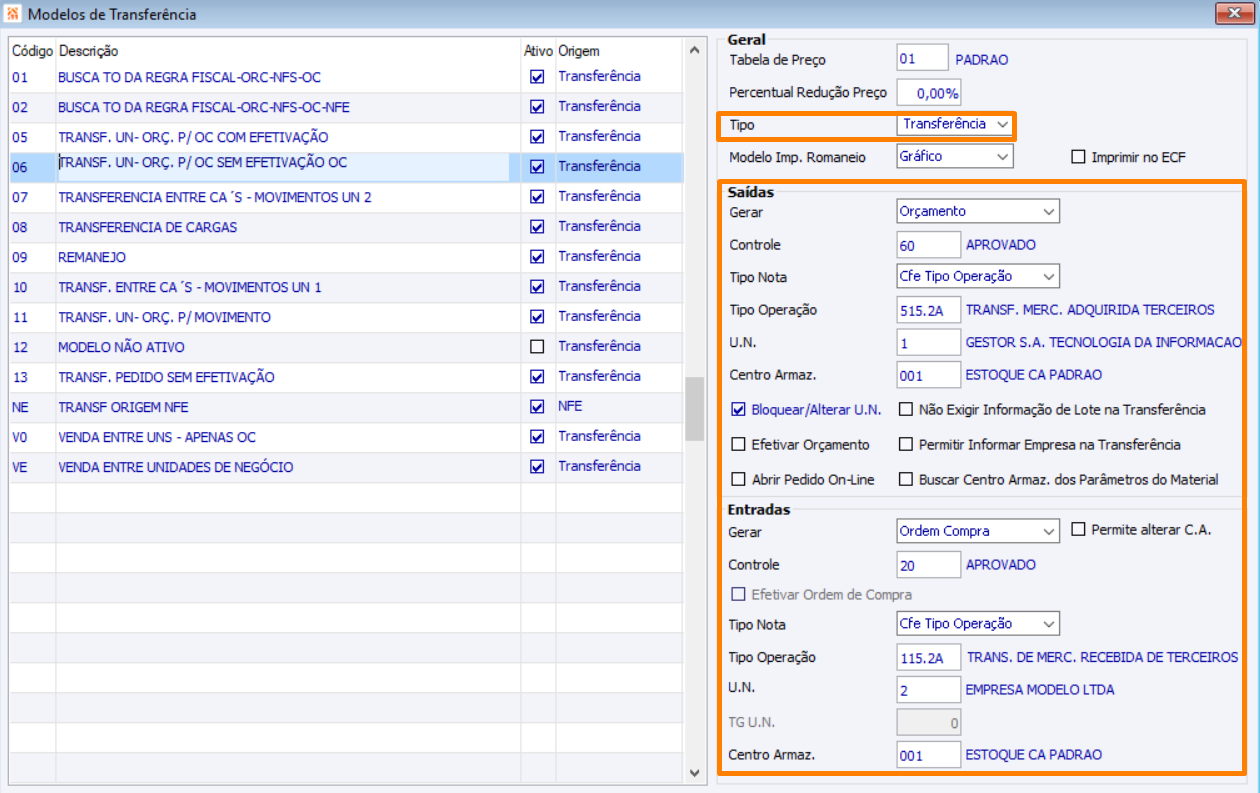Viewport: 1260px width, 793px height.
Task: Click Saídas Controle field with 60
Action: 928,244
